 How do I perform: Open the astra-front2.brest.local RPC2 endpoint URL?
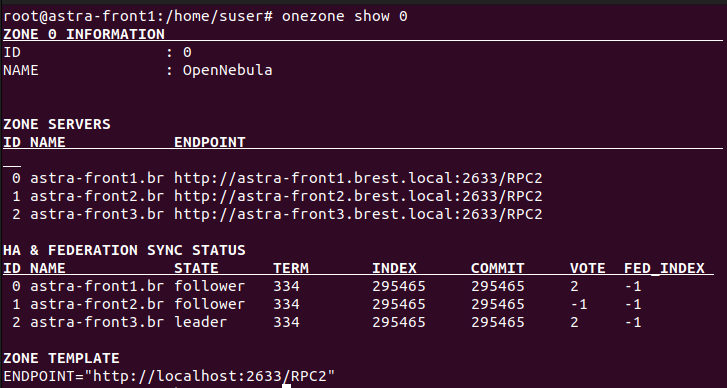click(358, 197)
